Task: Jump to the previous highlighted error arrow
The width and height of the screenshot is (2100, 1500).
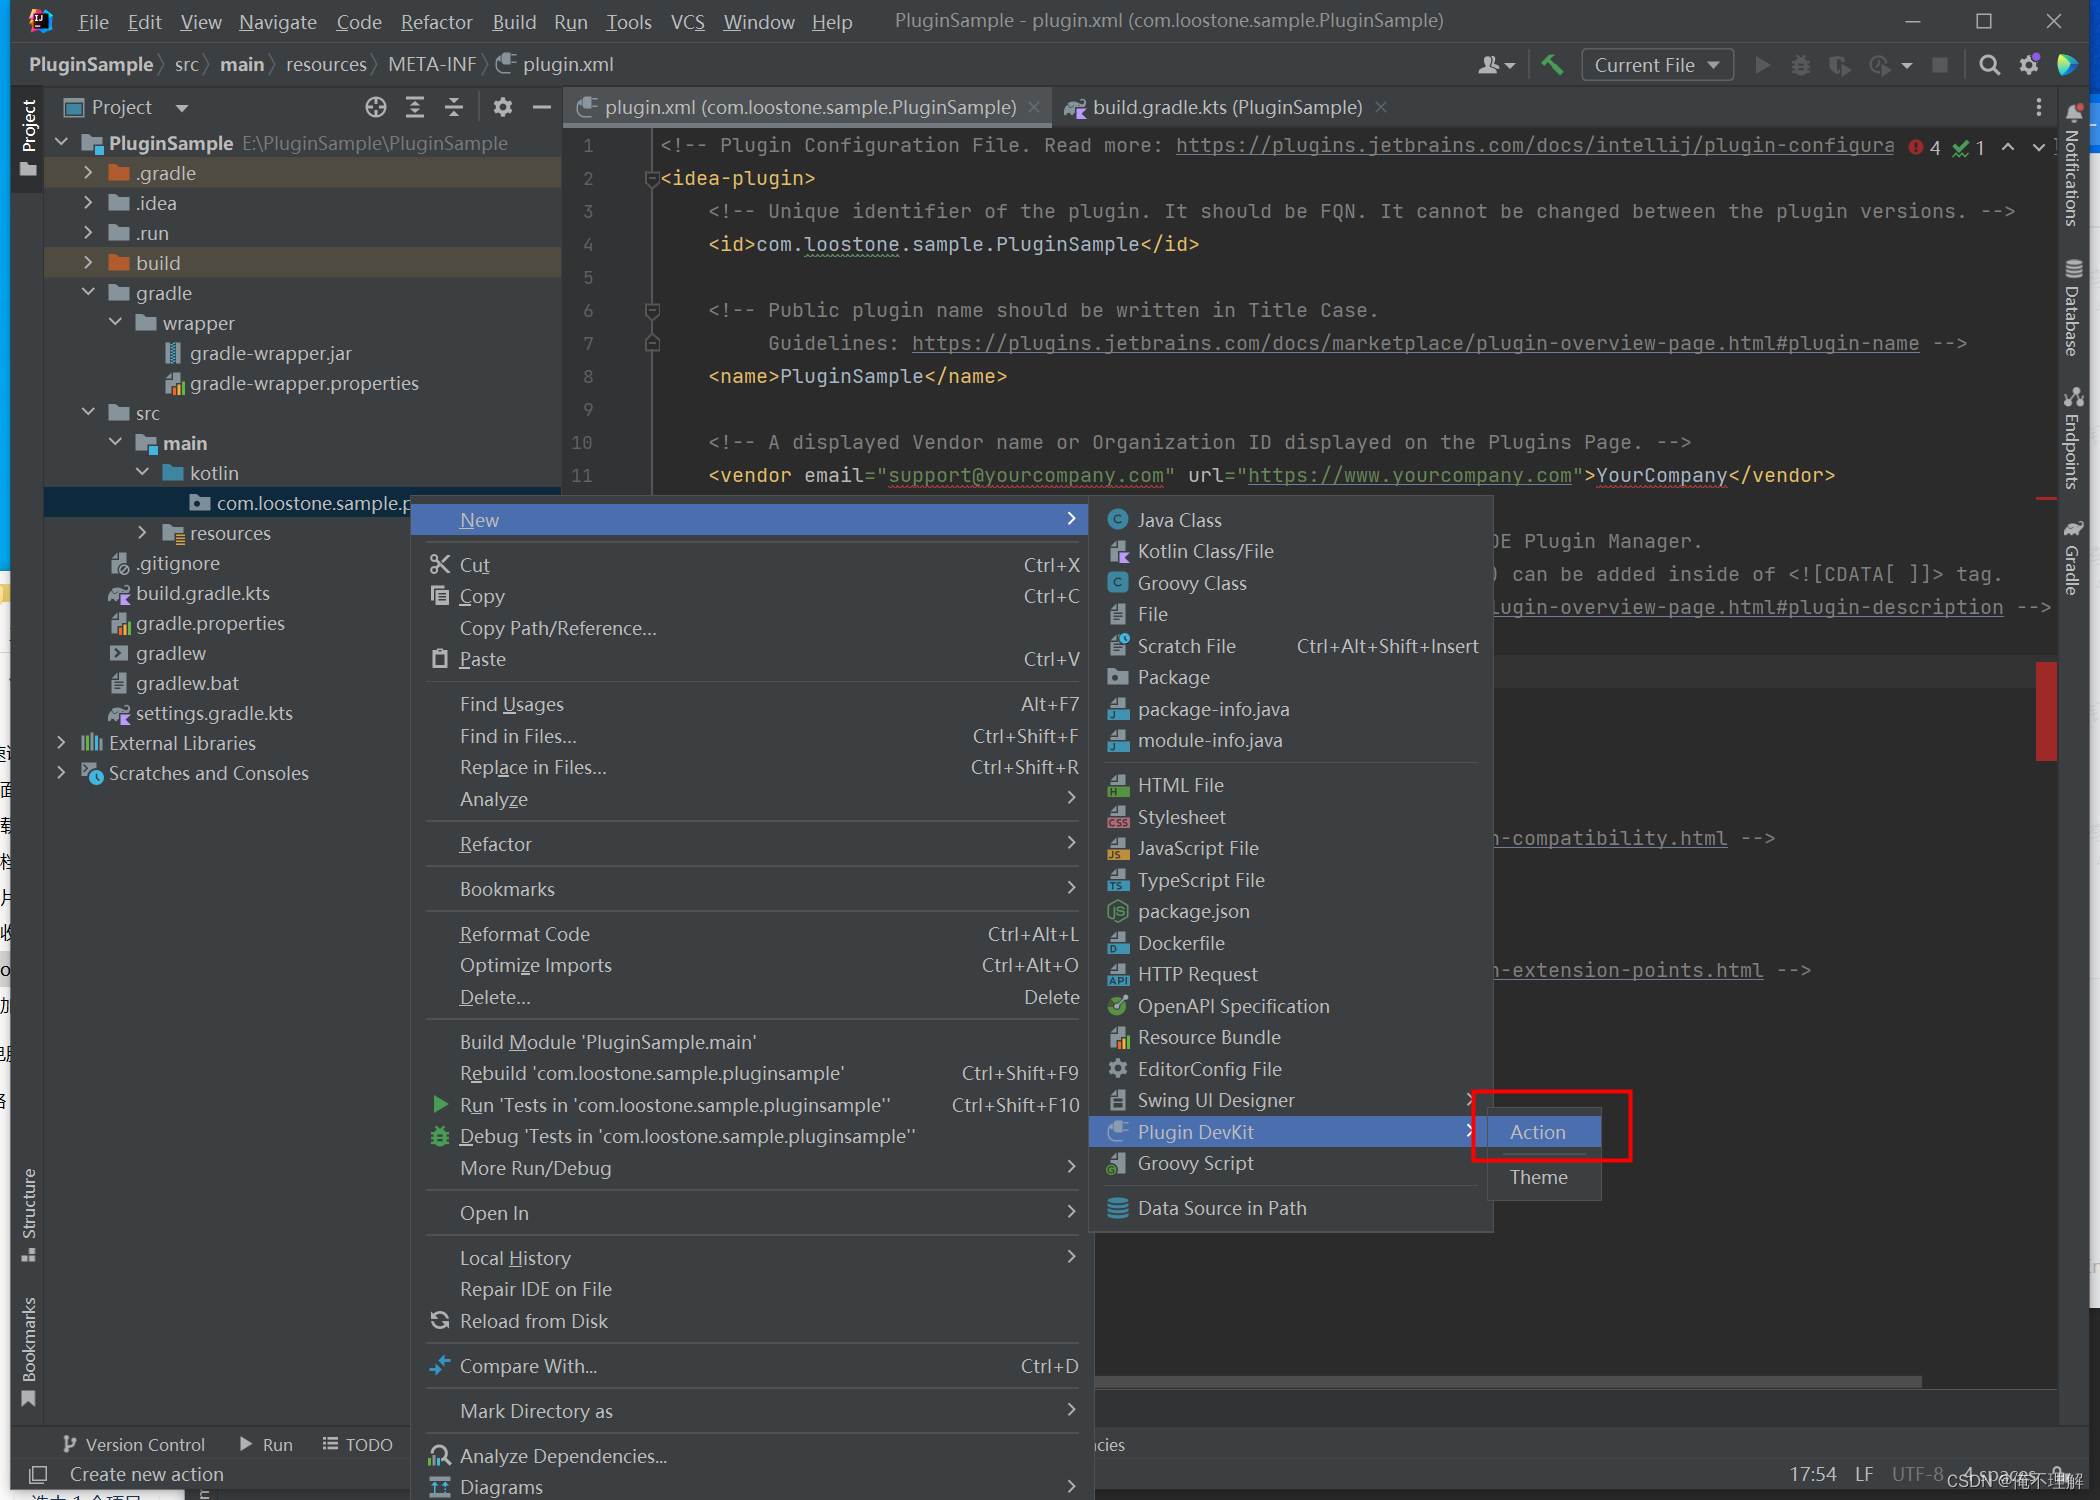Action: 2007,147
